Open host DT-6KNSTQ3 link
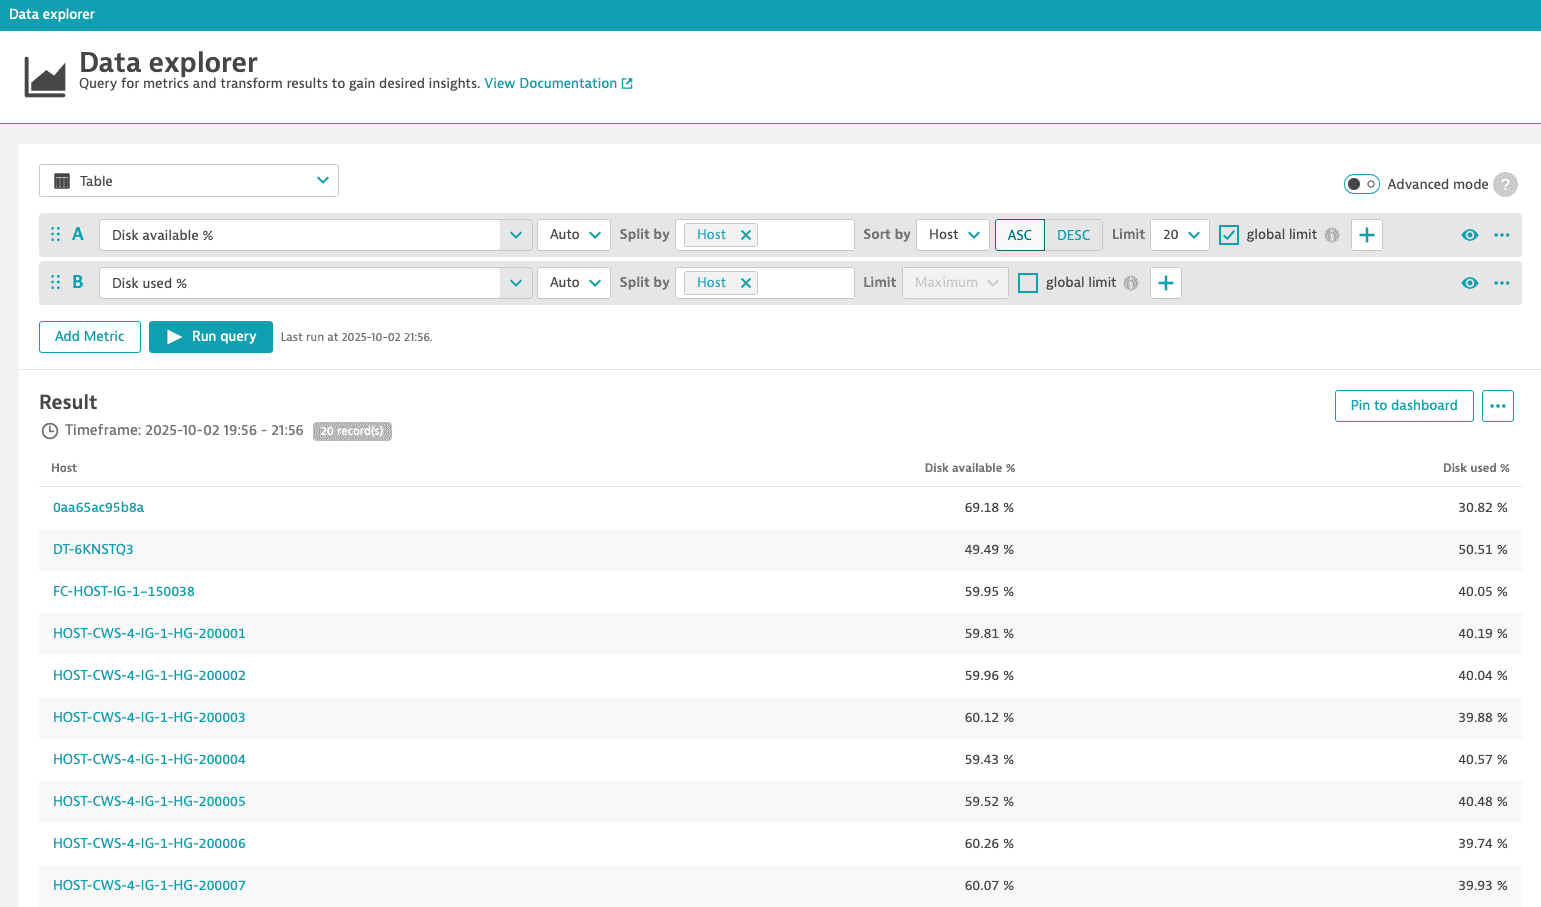The width and height of the screenshot is (1541, 907). pyautogui.click(x=93, y=550)
